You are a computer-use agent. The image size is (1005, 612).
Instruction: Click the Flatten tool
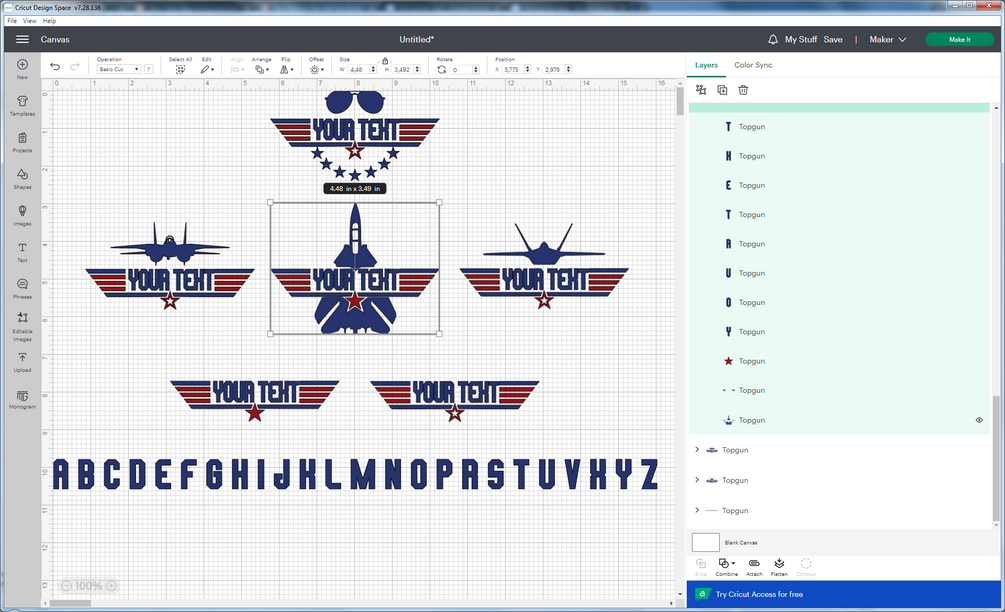point(779,567)
